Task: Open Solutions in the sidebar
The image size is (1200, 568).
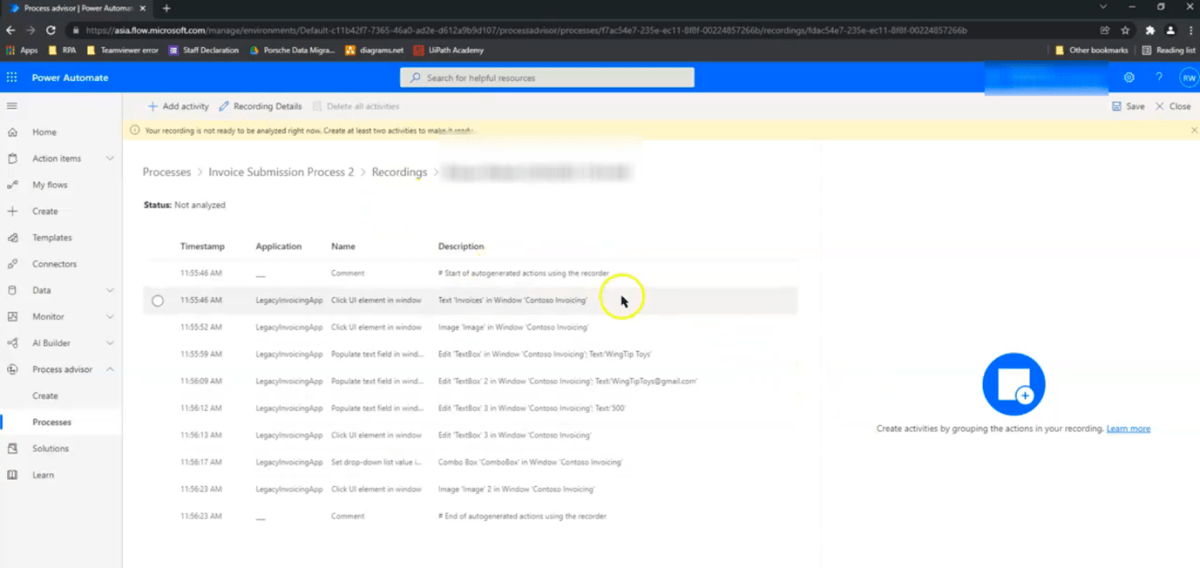Action: pos(50,449)
